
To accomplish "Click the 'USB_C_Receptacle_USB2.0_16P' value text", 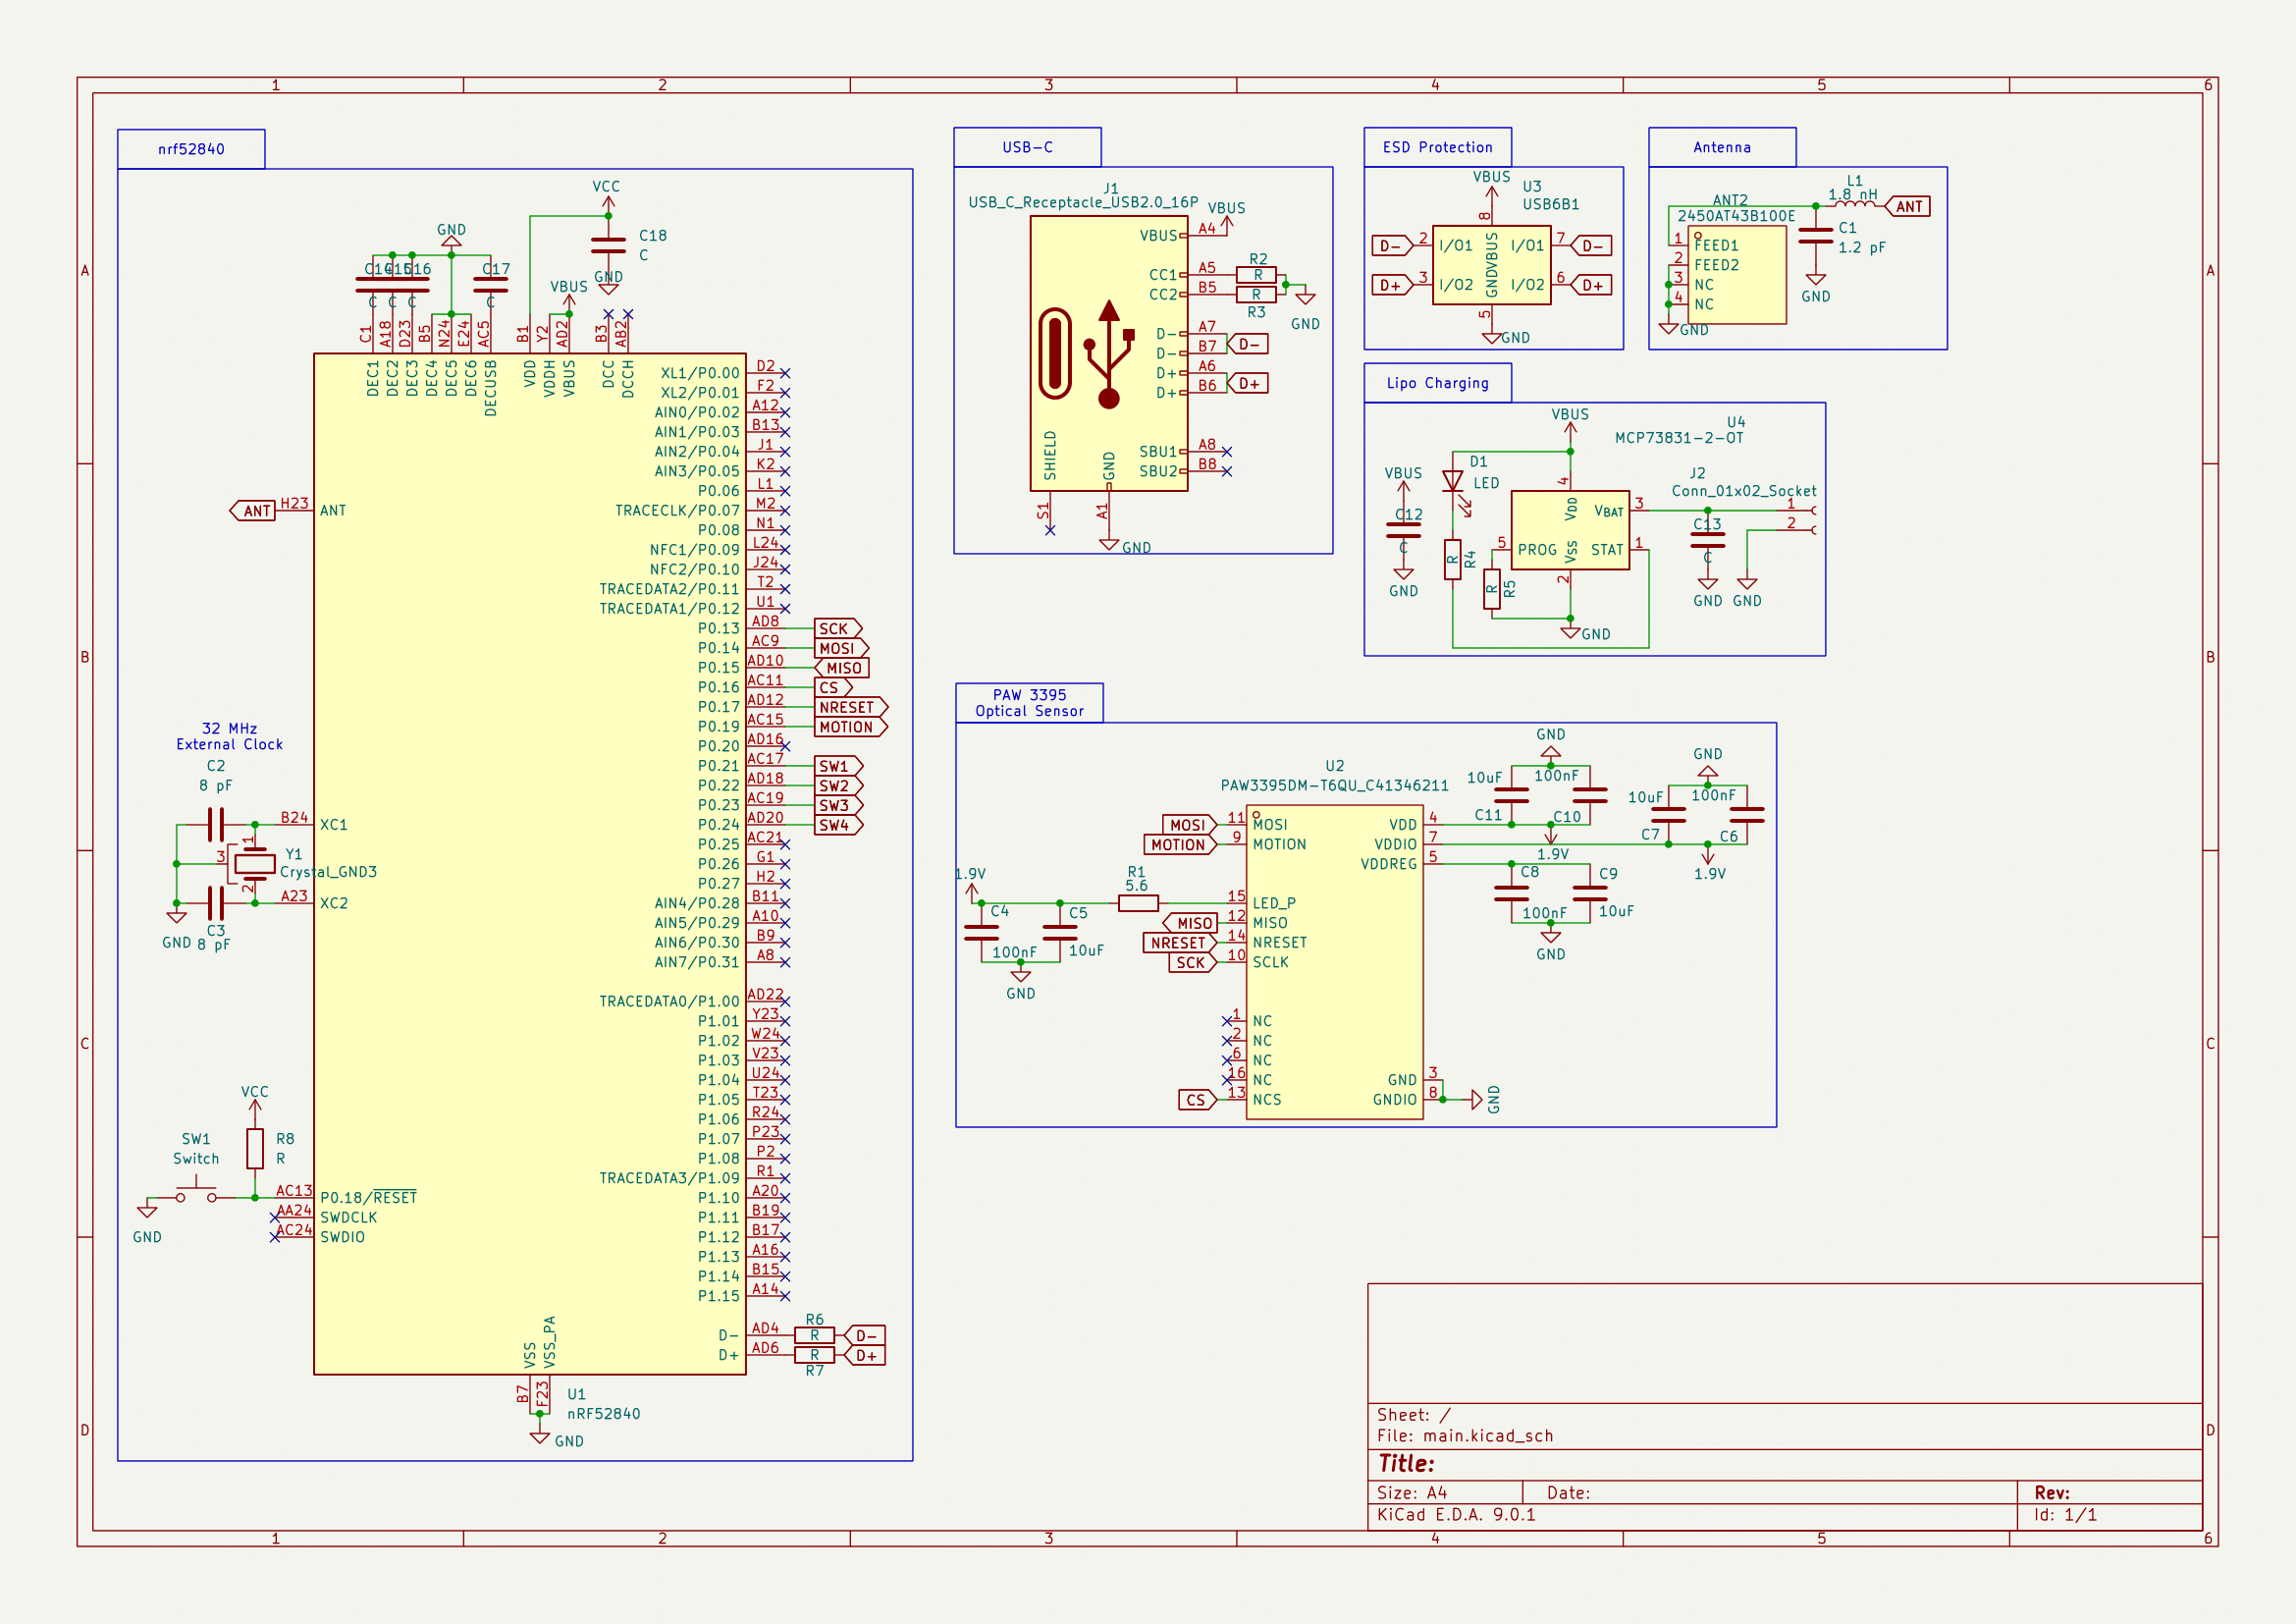I will click(x=1083, y=202).
